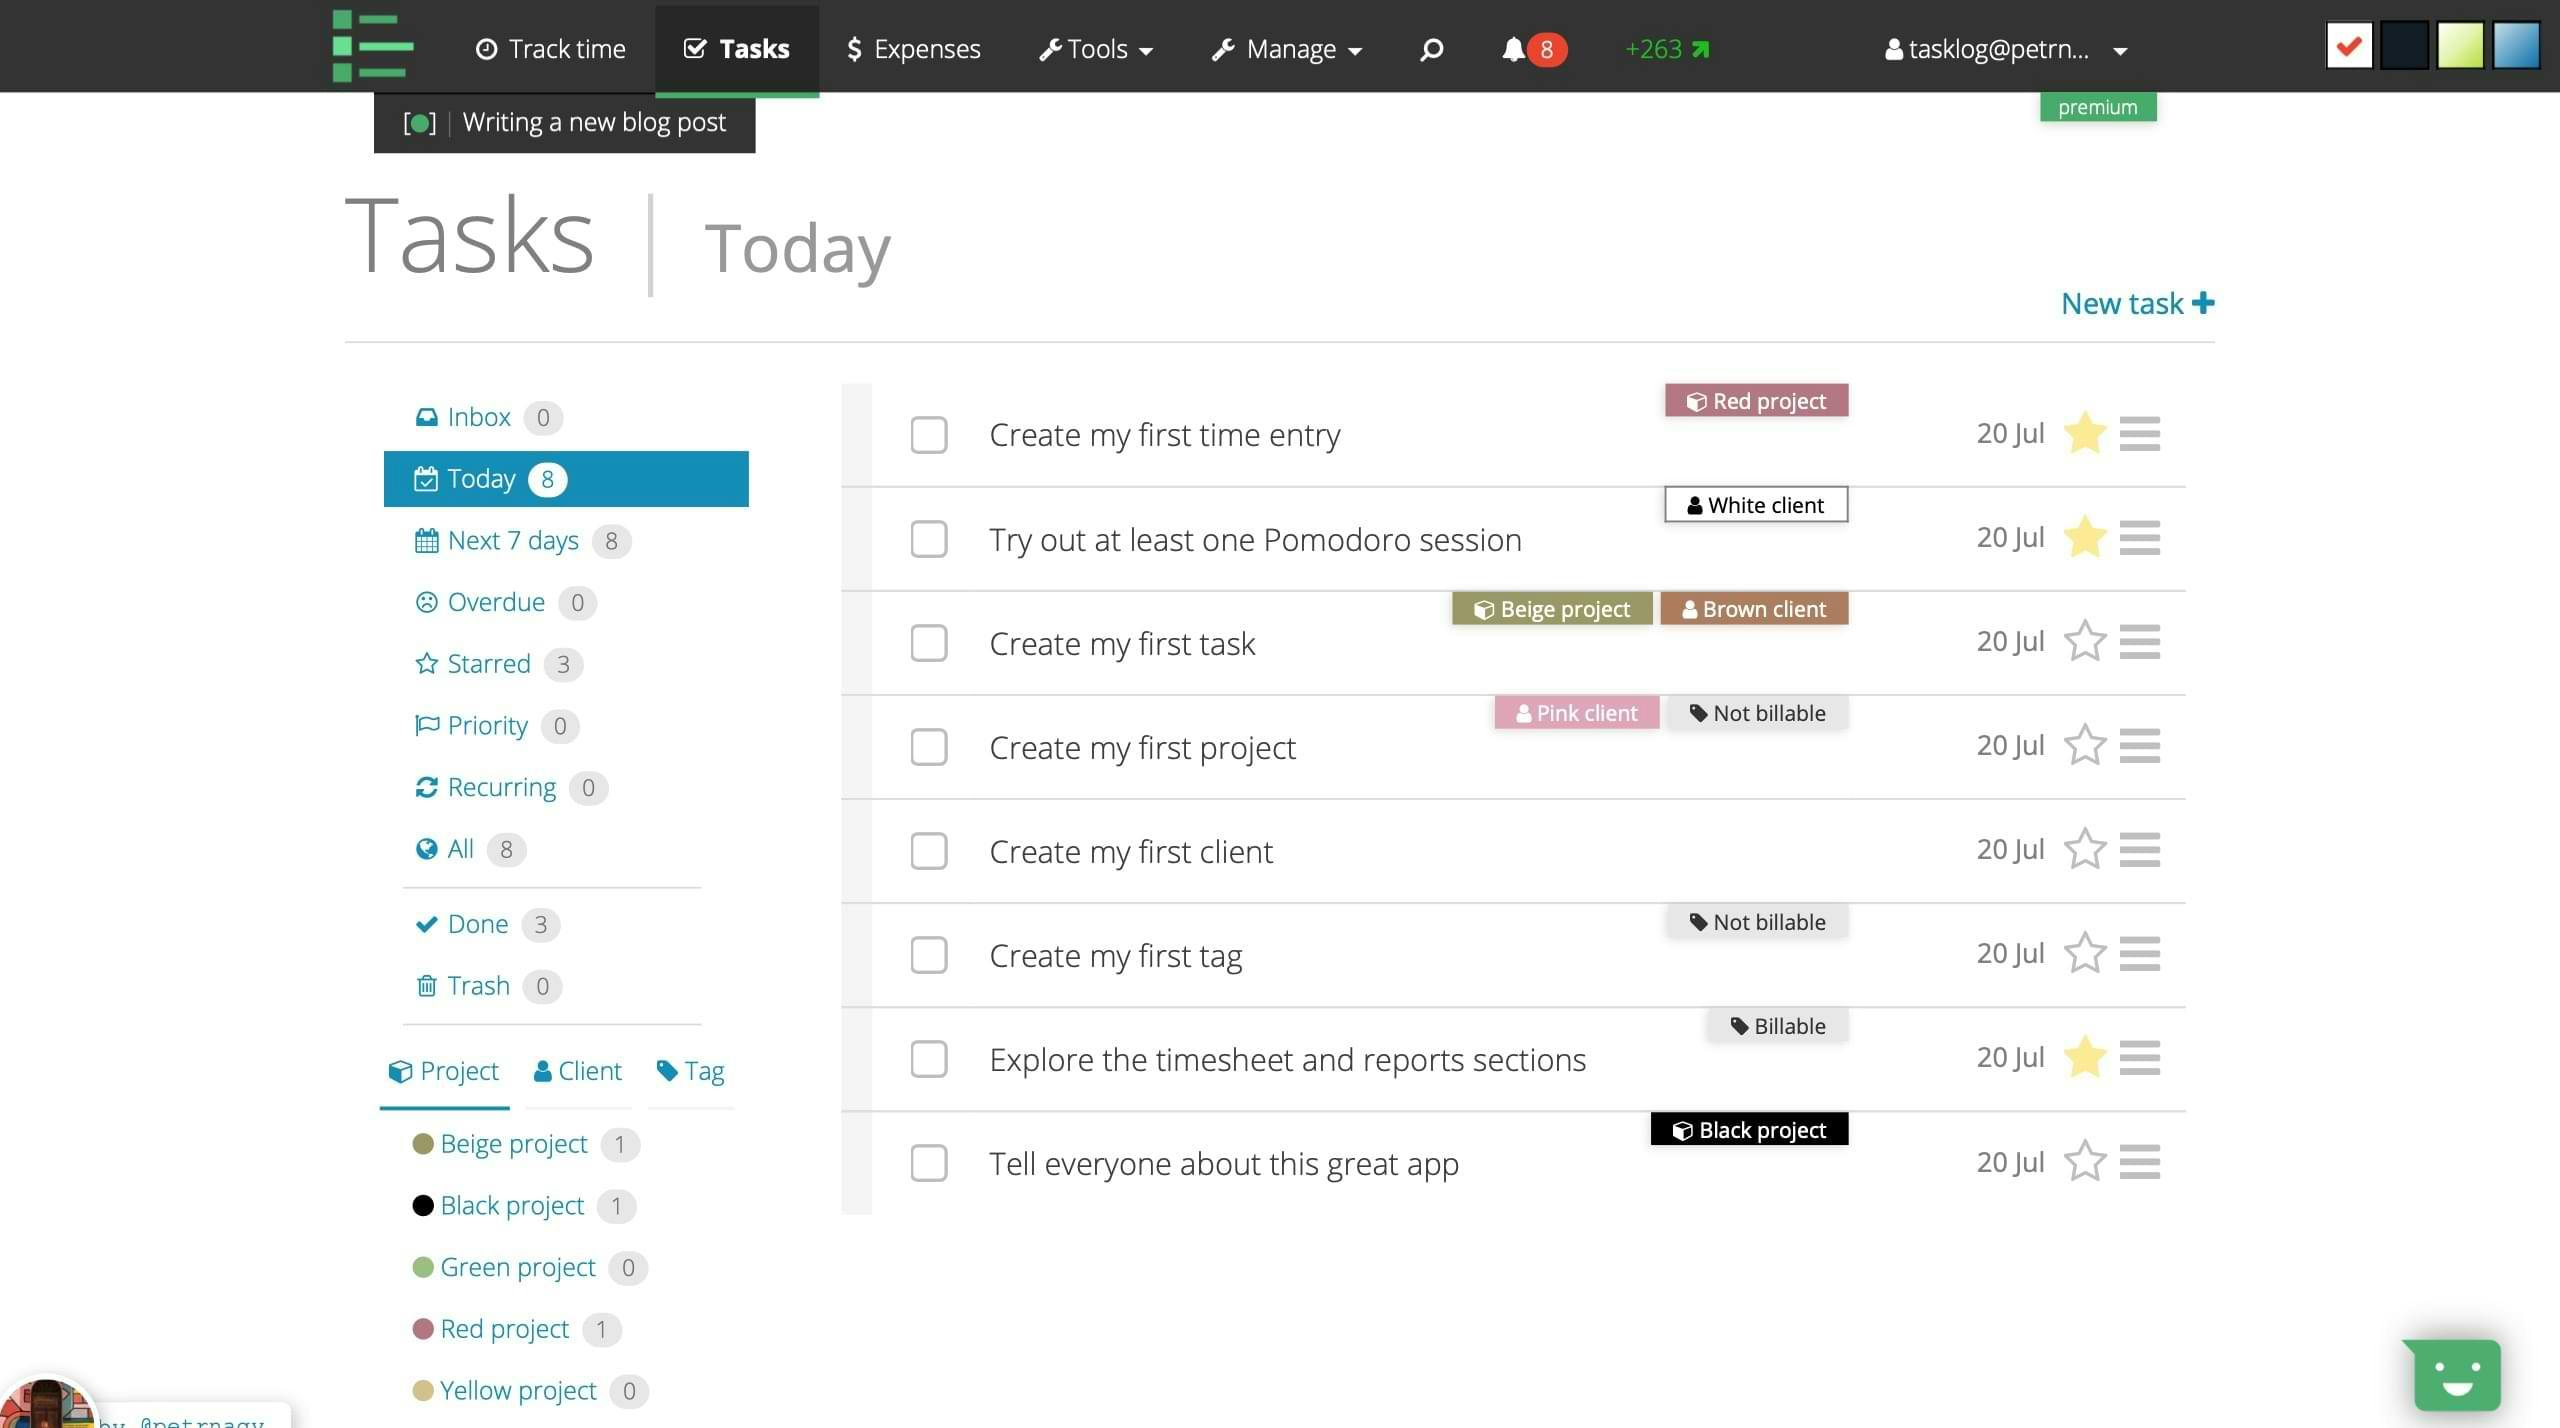Open notifications via the bell icon
This screenshot has height=1428, width=2560.
(1513, 48)
